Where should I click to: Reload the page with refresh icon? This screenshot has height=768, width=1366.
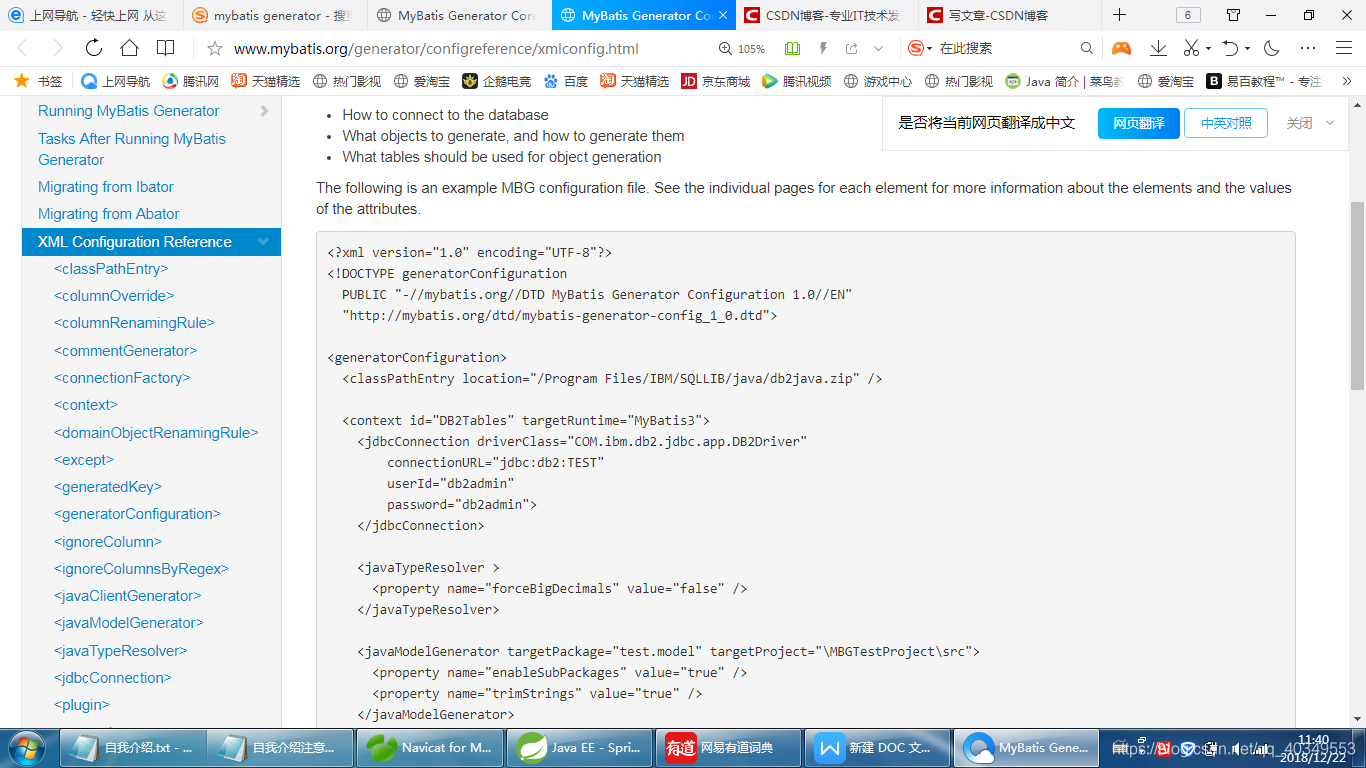94,48
